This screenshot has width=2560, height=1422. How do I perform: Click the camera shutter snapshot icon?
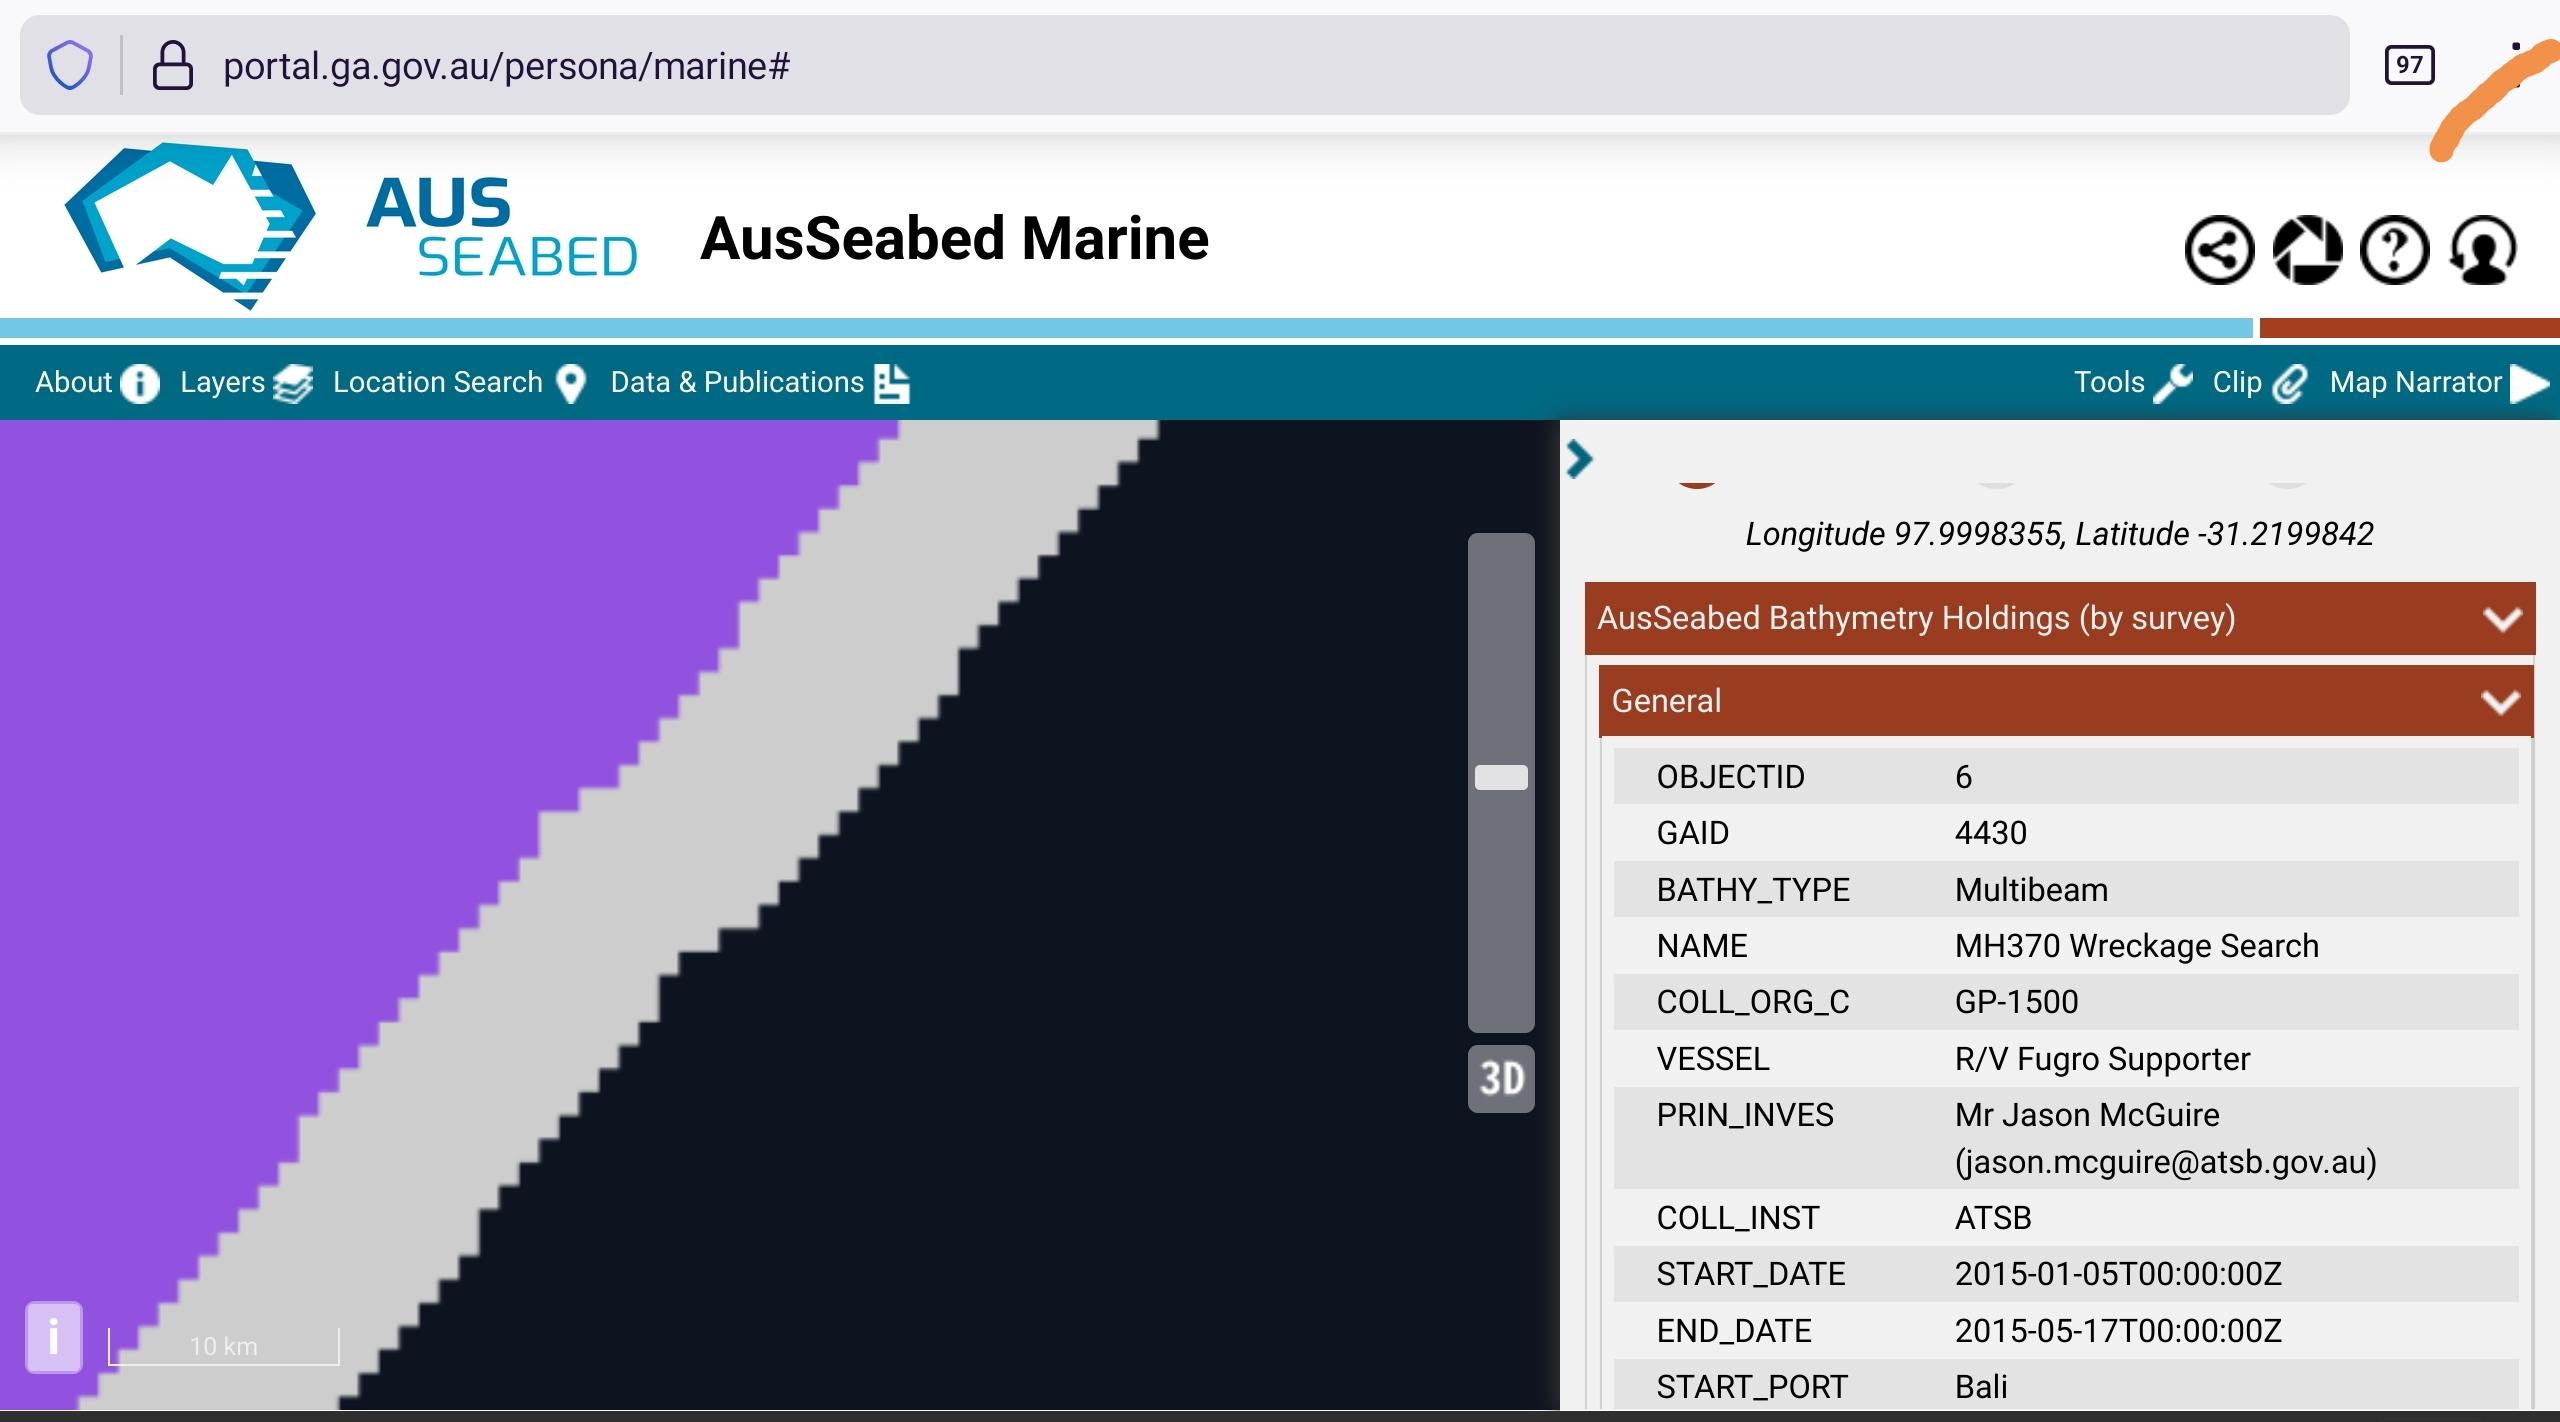coord(2307,250)
